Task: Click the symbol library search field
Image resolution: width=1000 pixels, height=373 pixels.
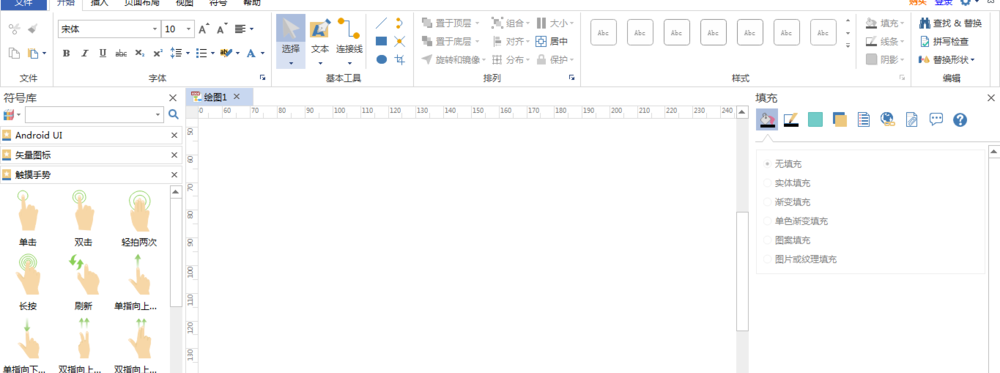Action: (94, 115)
